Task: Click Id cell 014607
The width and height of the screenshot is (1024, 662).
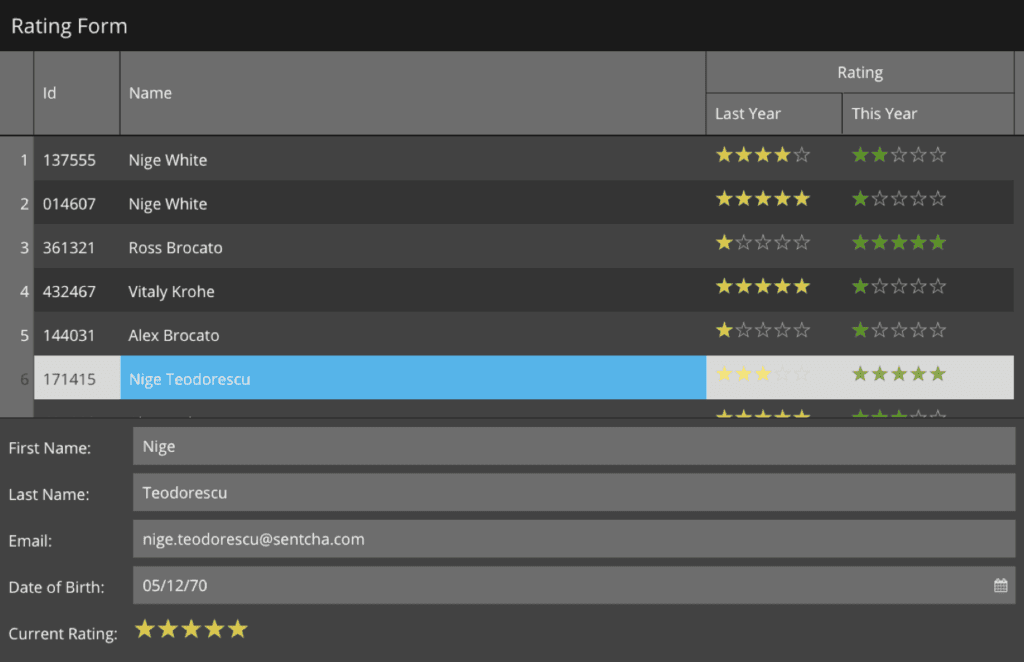Action: [76, 204]
